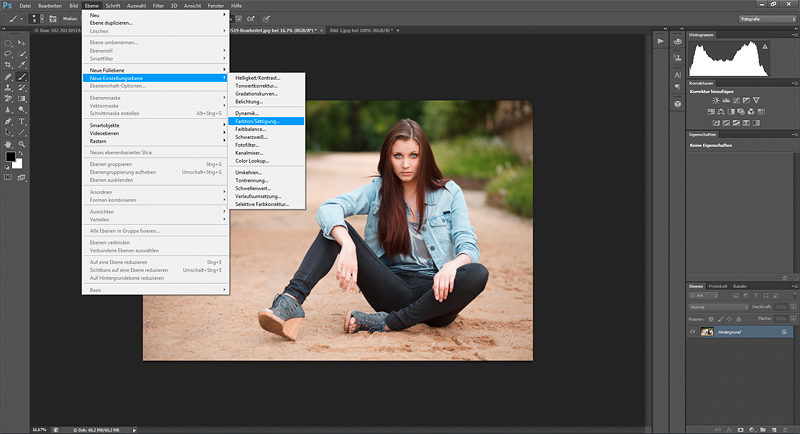
Task: Select the Gradient tool
Action: pos(21,99)
